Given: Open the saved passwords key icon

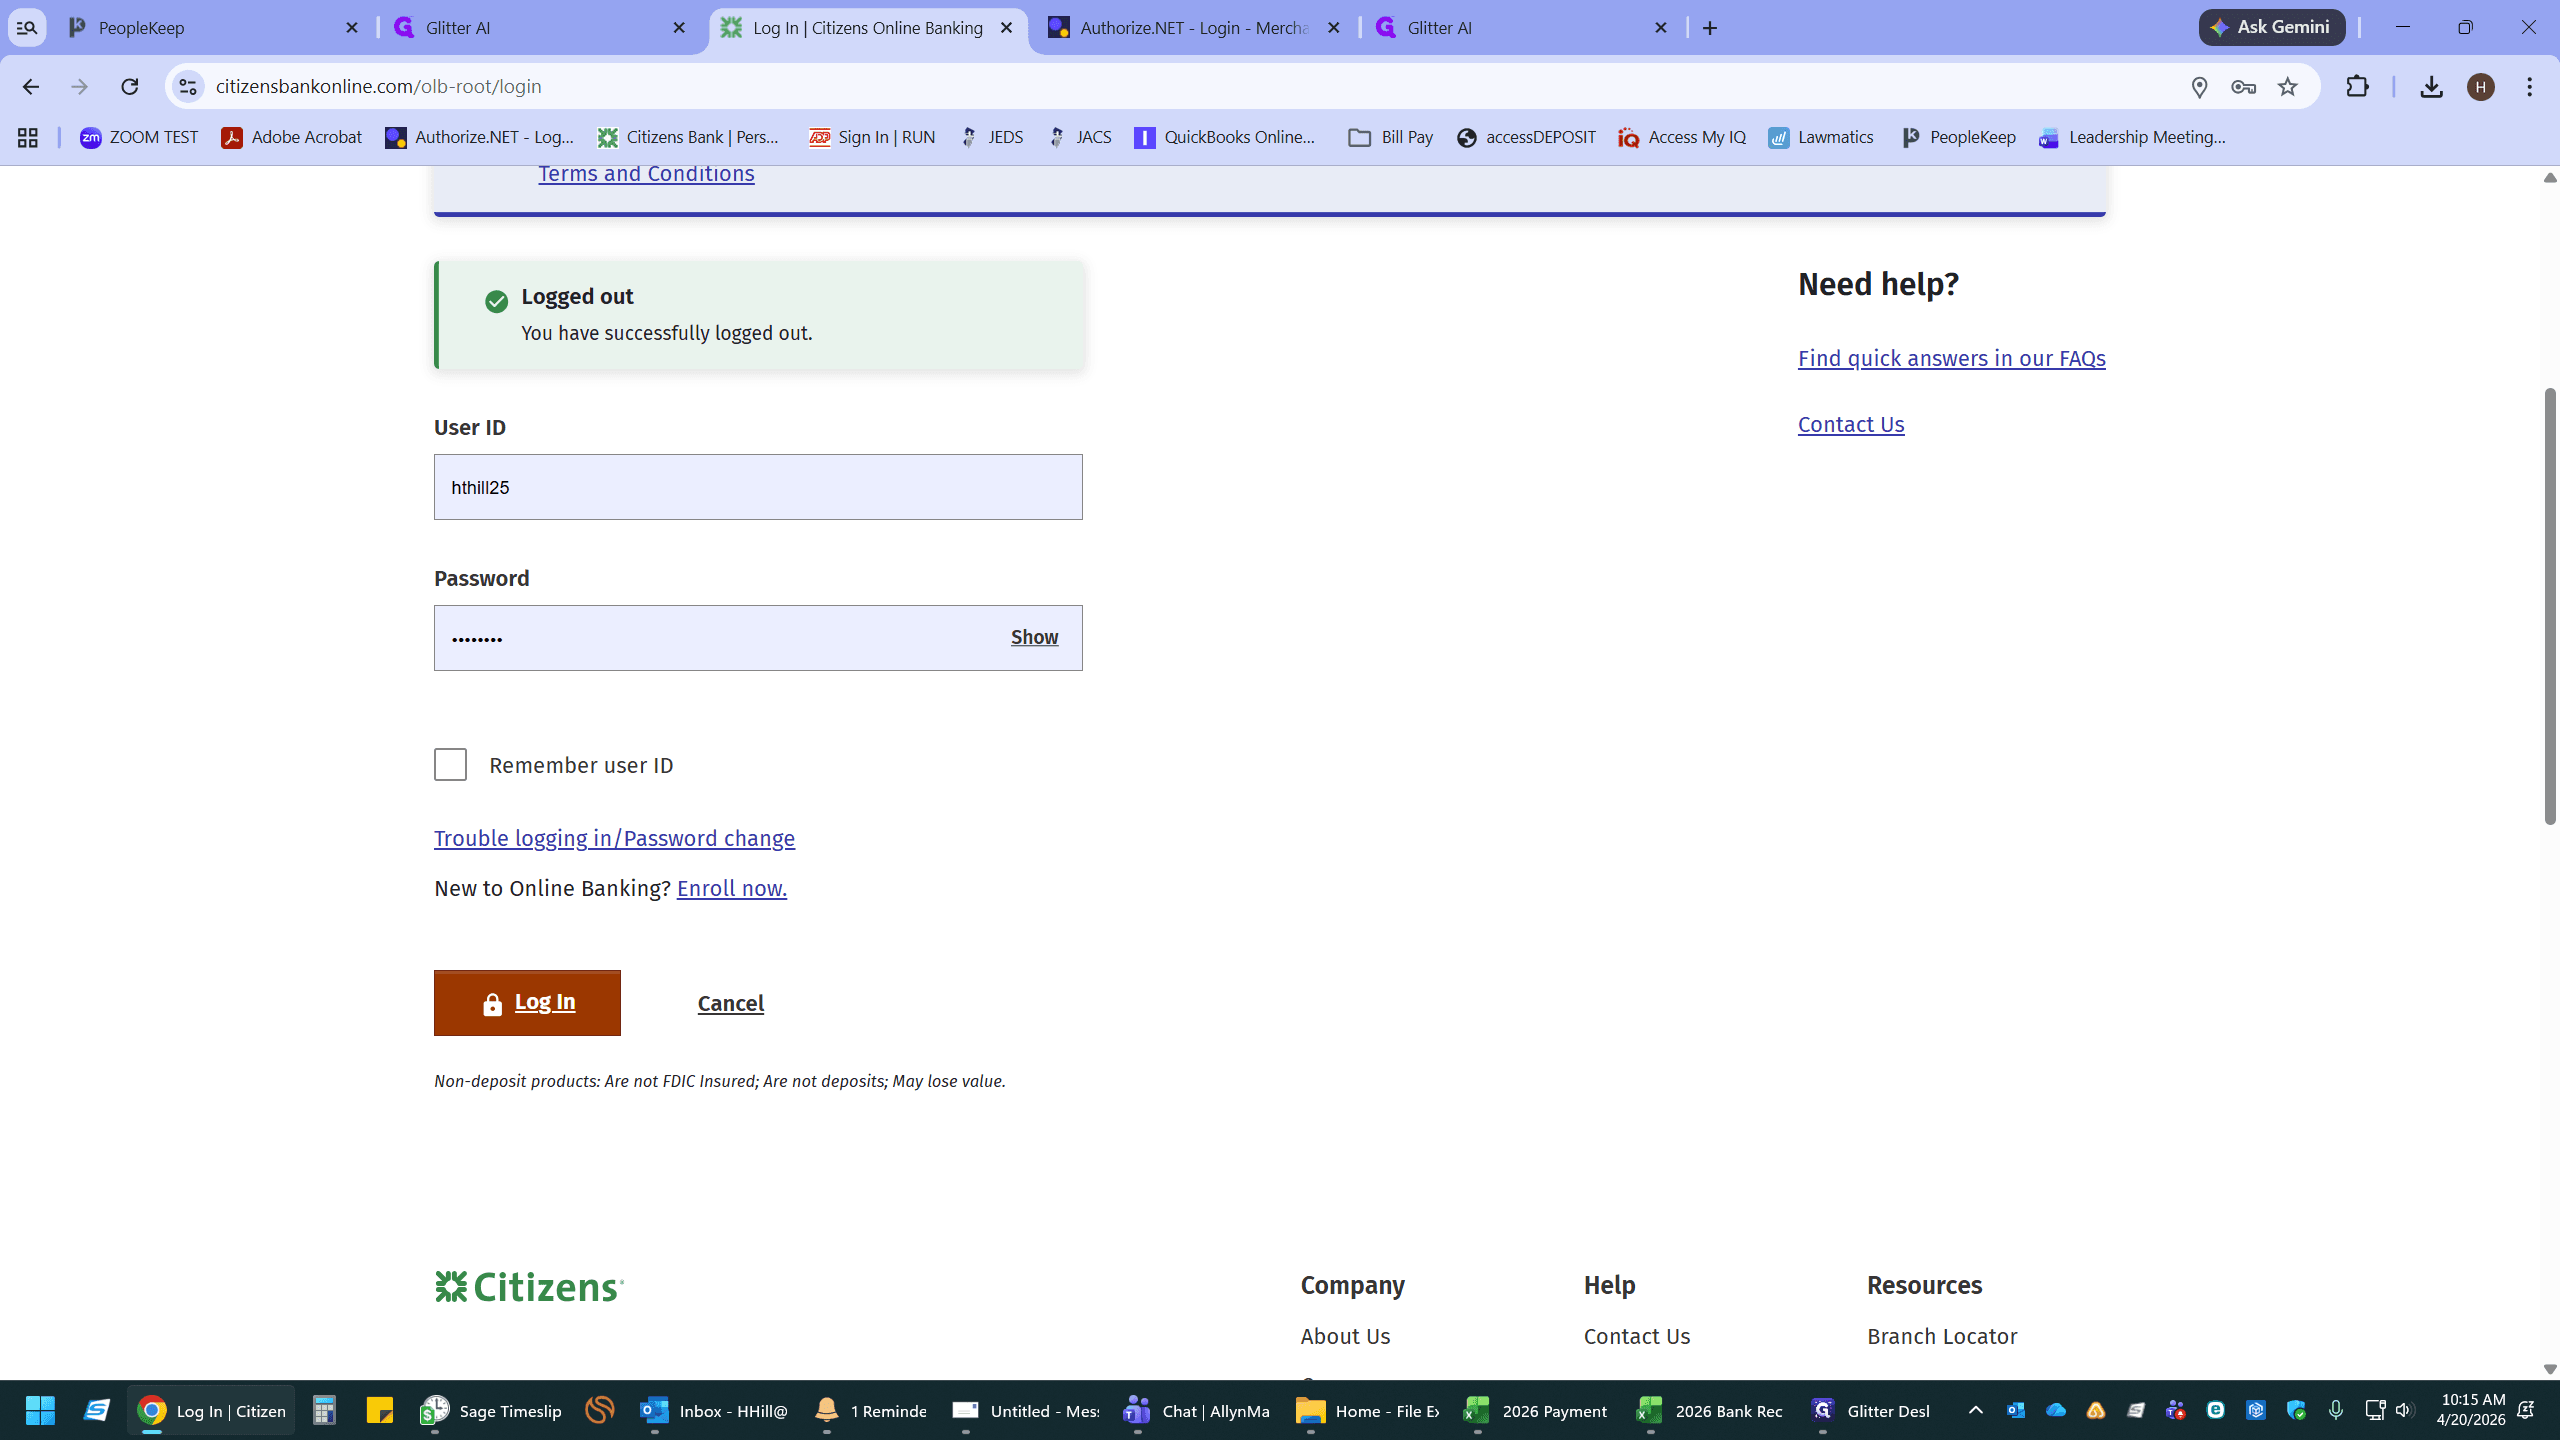Looking at the screenshot, I should (x=2243, y=87).
